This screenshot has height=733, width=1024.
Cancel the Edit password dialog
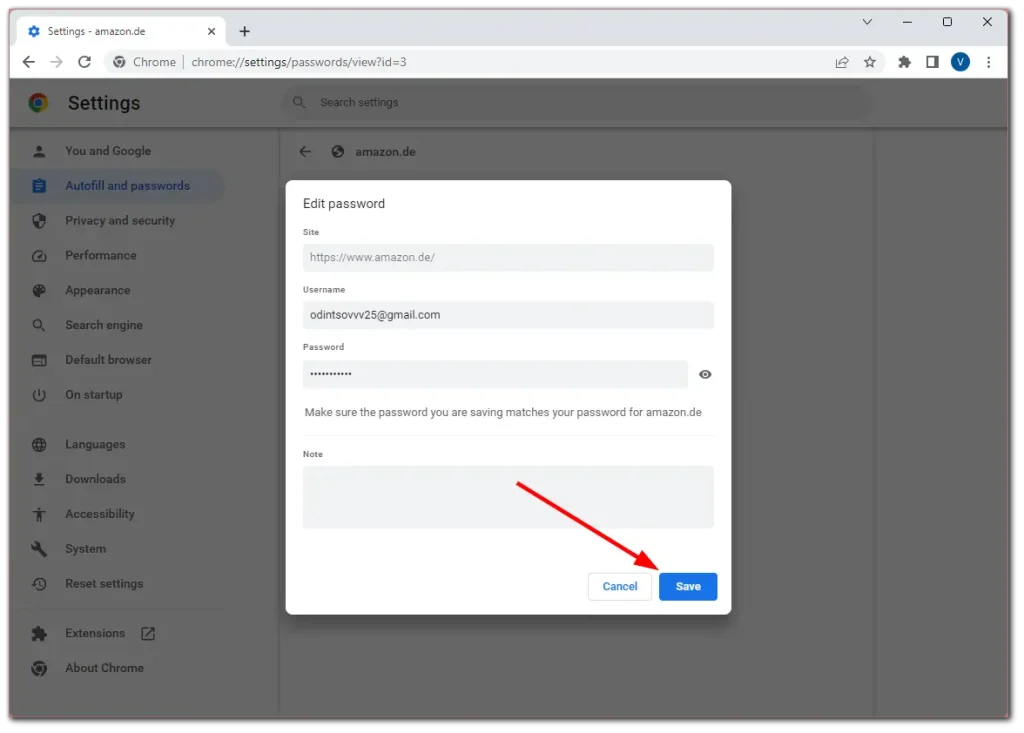pos(619,586)
